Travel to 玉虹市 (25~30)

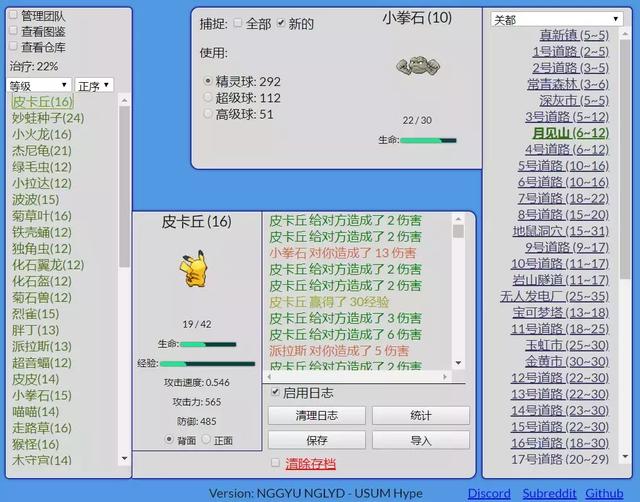[567, 345]
